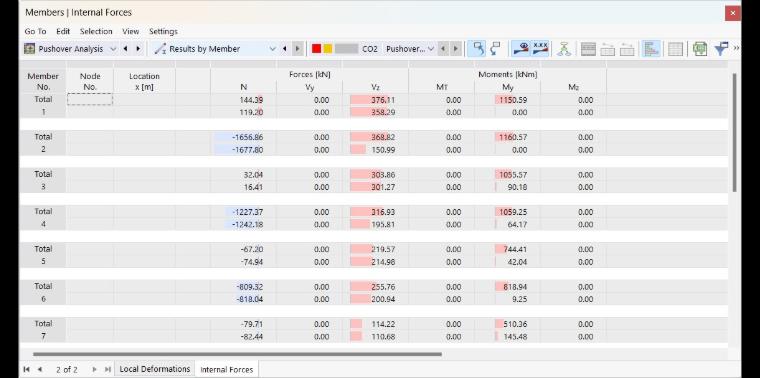This screenshot has height=378, width=760.
Task: Go to next analysis type arrow
Action: (x=138, y=49)
